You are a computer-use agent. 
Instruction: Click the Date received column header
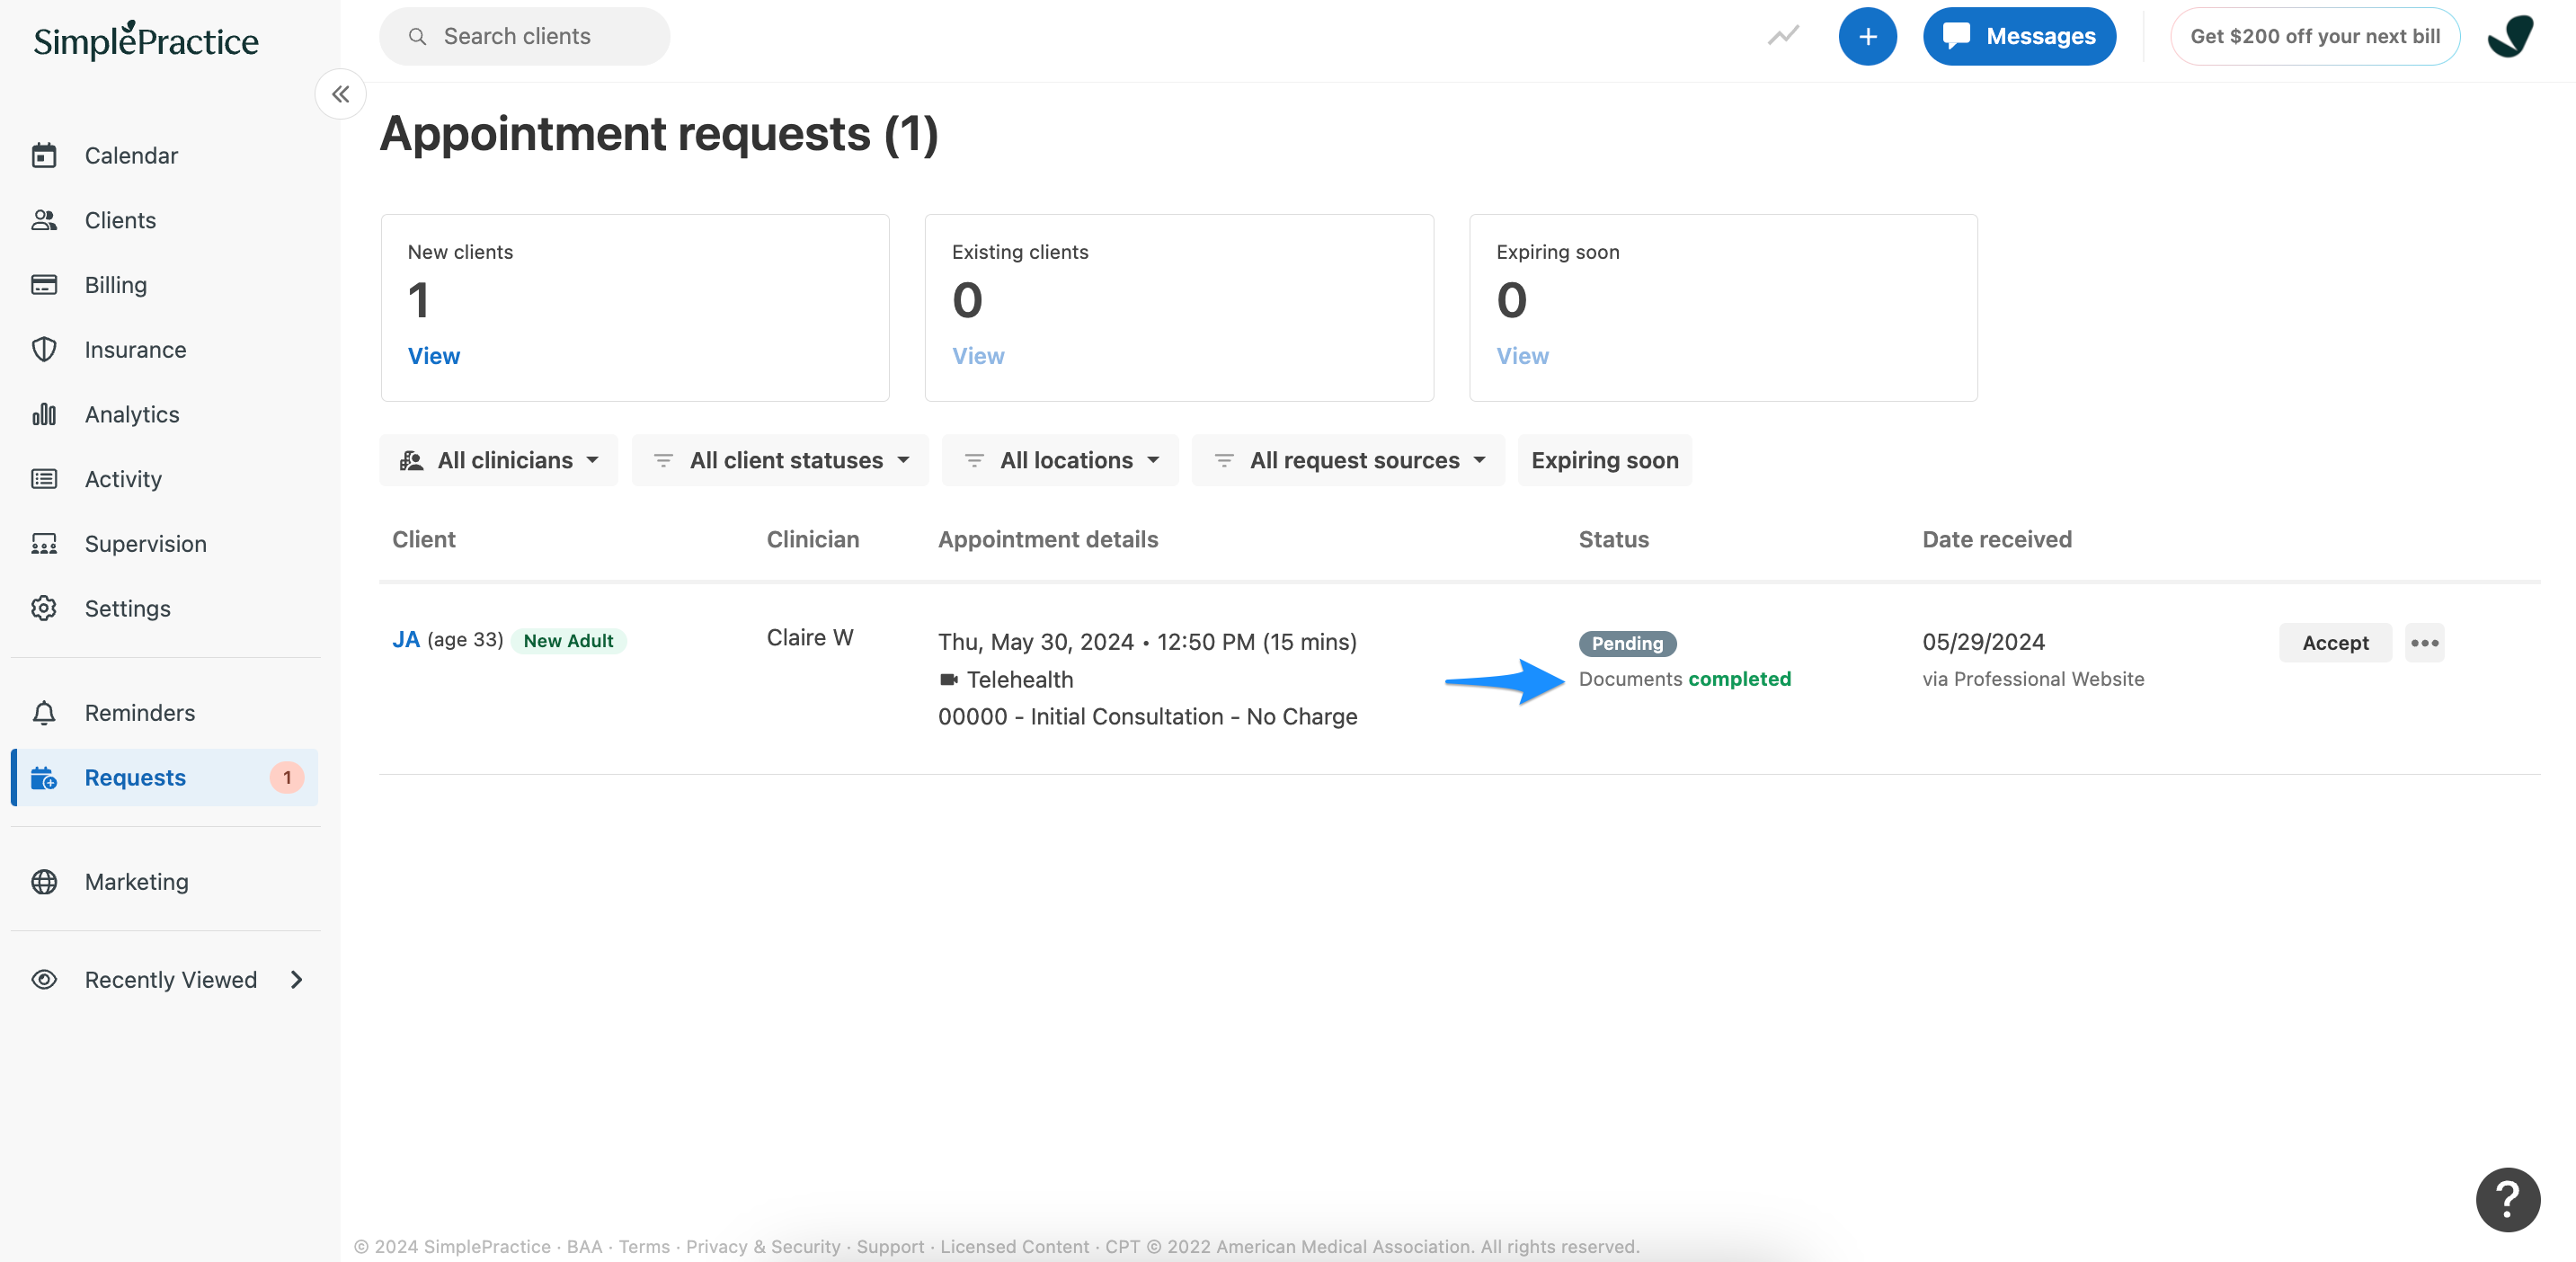point(1996,540)
